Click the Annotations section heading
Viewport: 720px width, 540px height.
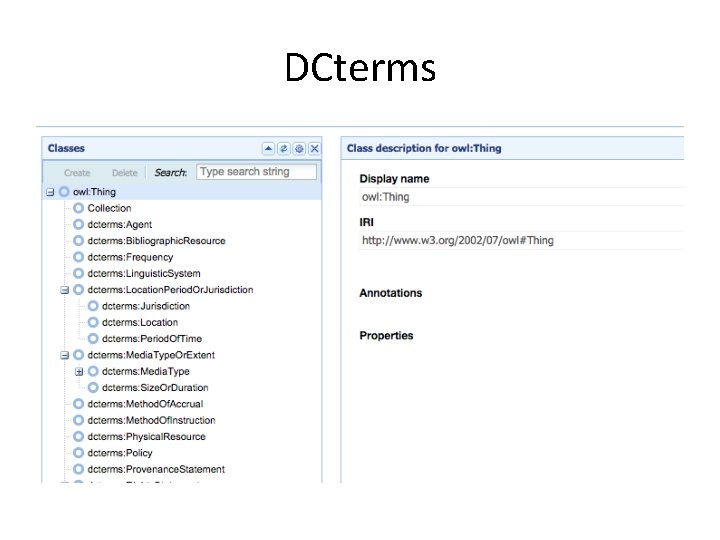391,293
